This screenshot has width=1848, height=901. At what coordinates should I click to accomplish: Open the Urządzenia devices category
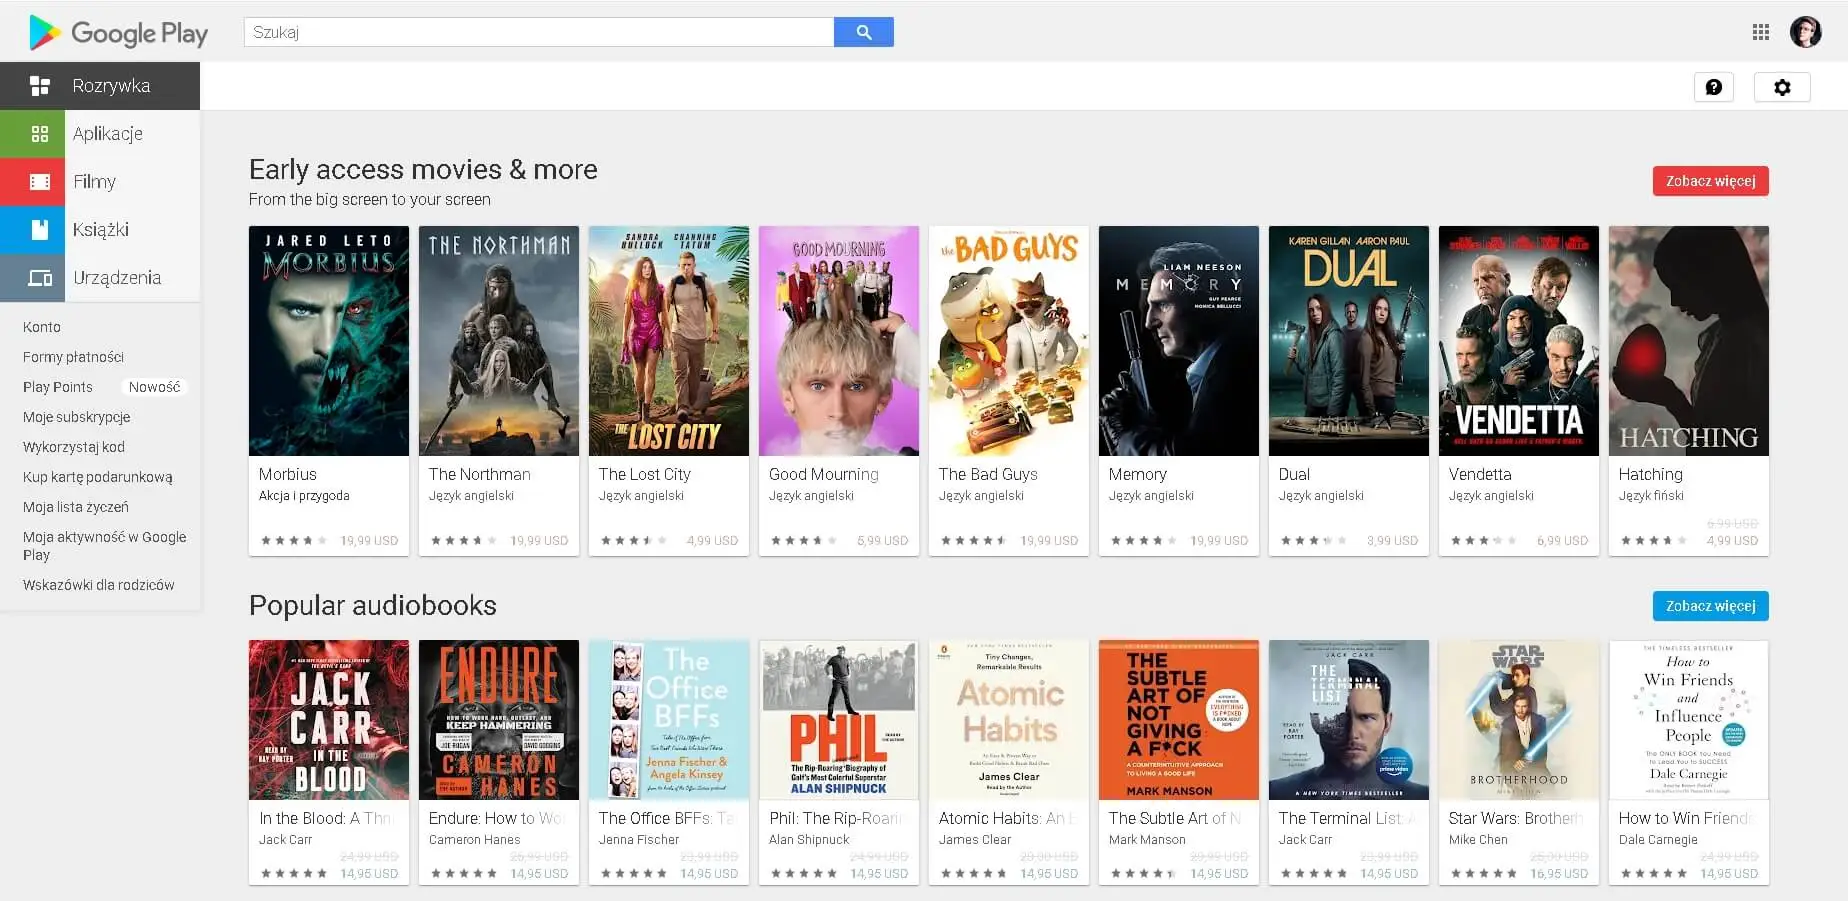pos(116,278)
